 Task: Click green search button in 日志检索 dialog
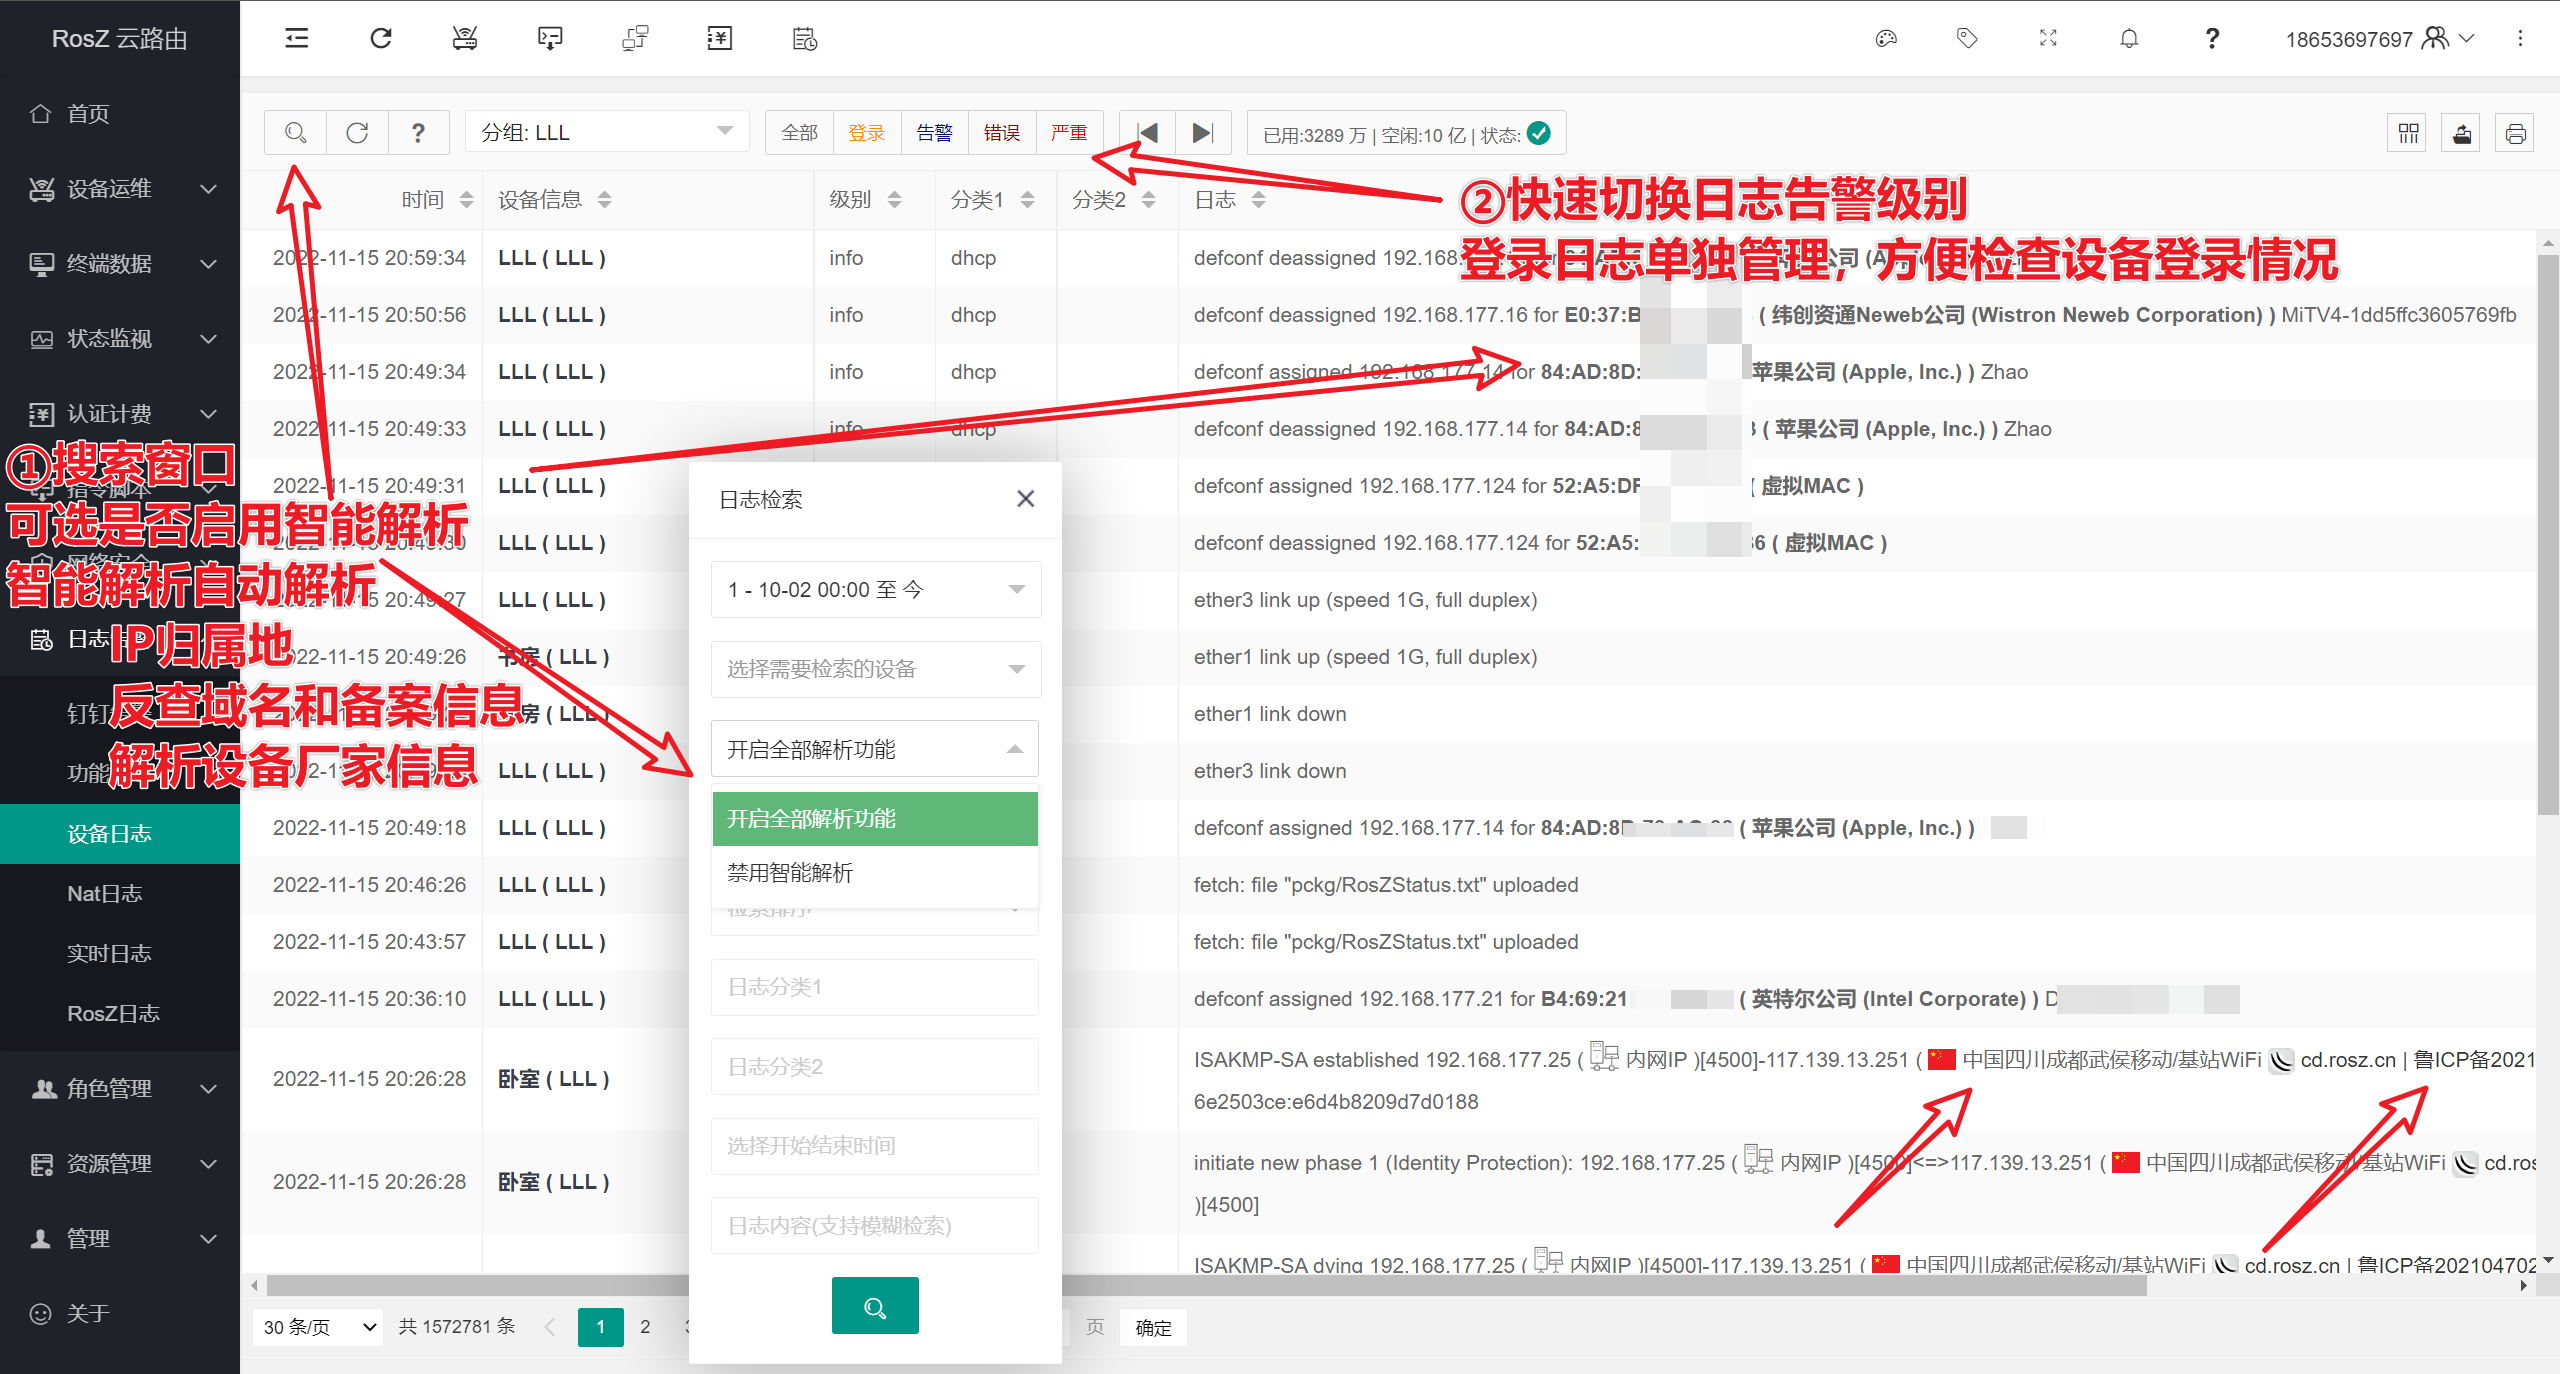(875, 1307)
